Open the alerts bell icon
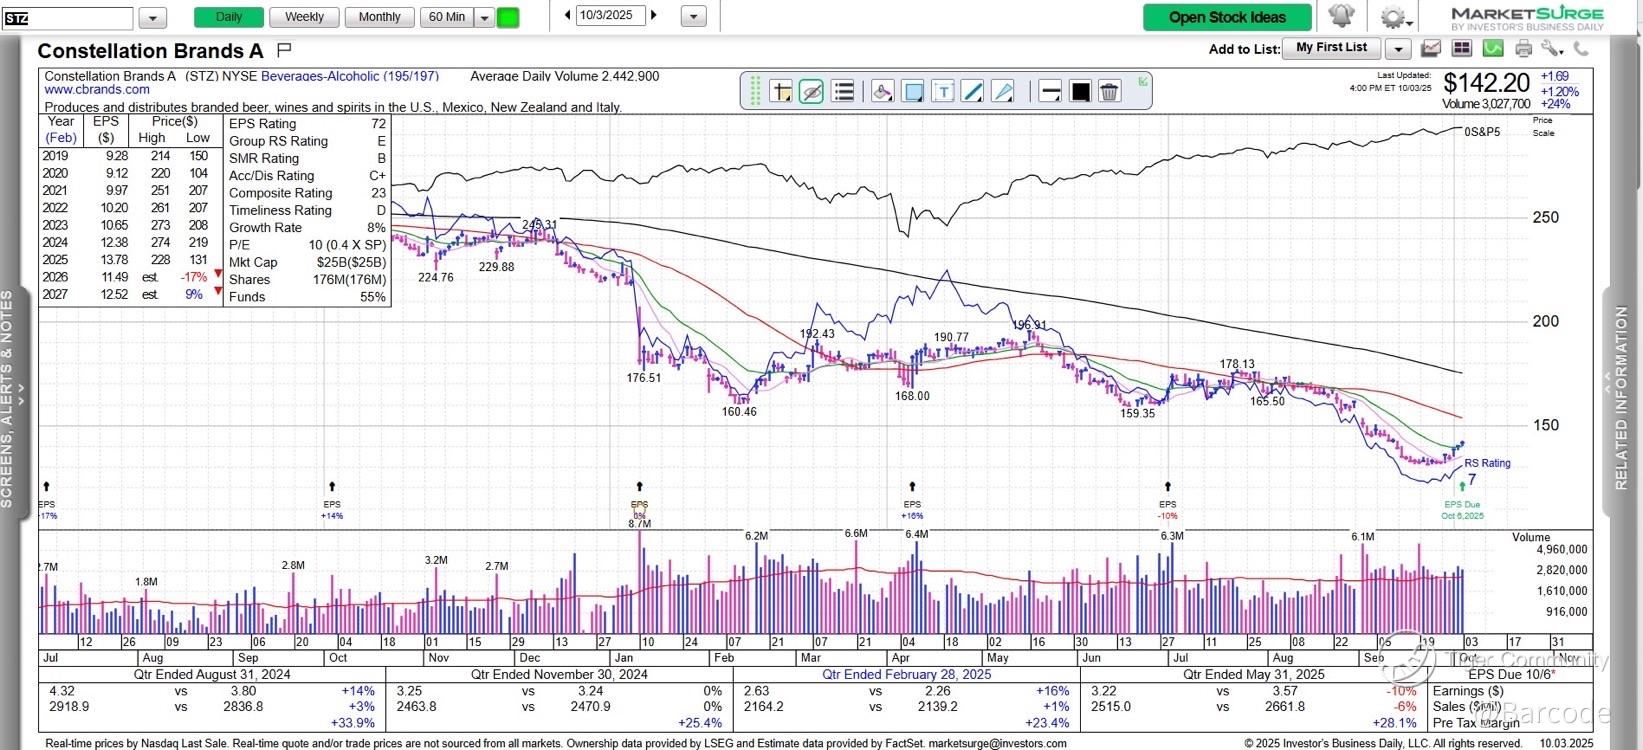 coord(1341,17)
